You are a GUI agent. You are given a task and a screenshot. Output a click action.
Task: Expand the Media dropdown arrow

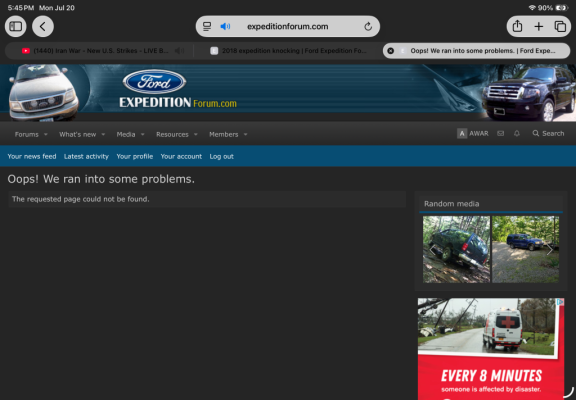tap(143, 134)
